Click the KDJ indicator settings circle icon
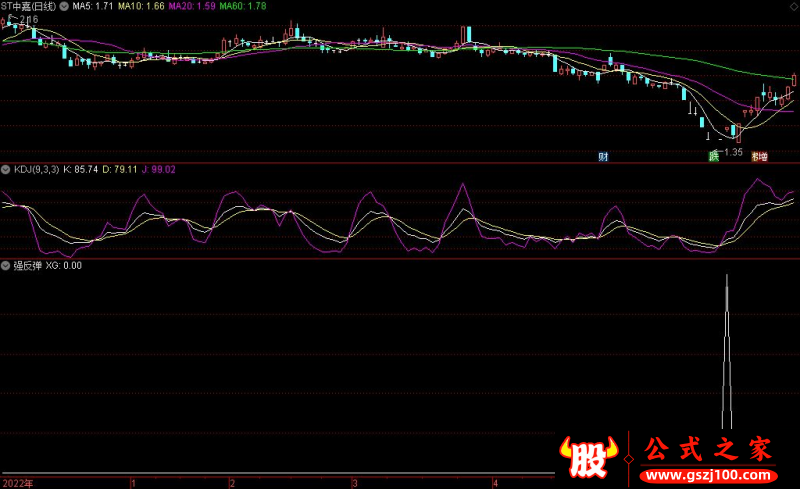 pyautogui.click(x=6, y=170)
